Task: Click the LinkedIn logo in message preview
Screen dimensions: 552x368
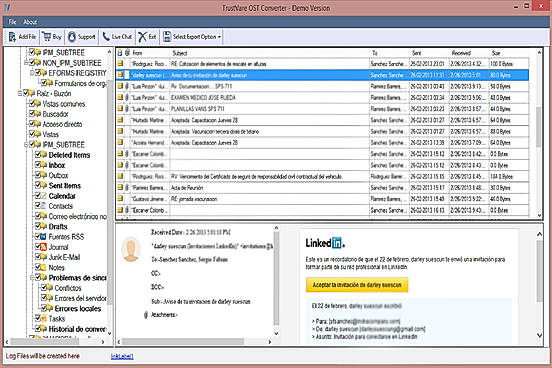Action: (x=325, y=243)
